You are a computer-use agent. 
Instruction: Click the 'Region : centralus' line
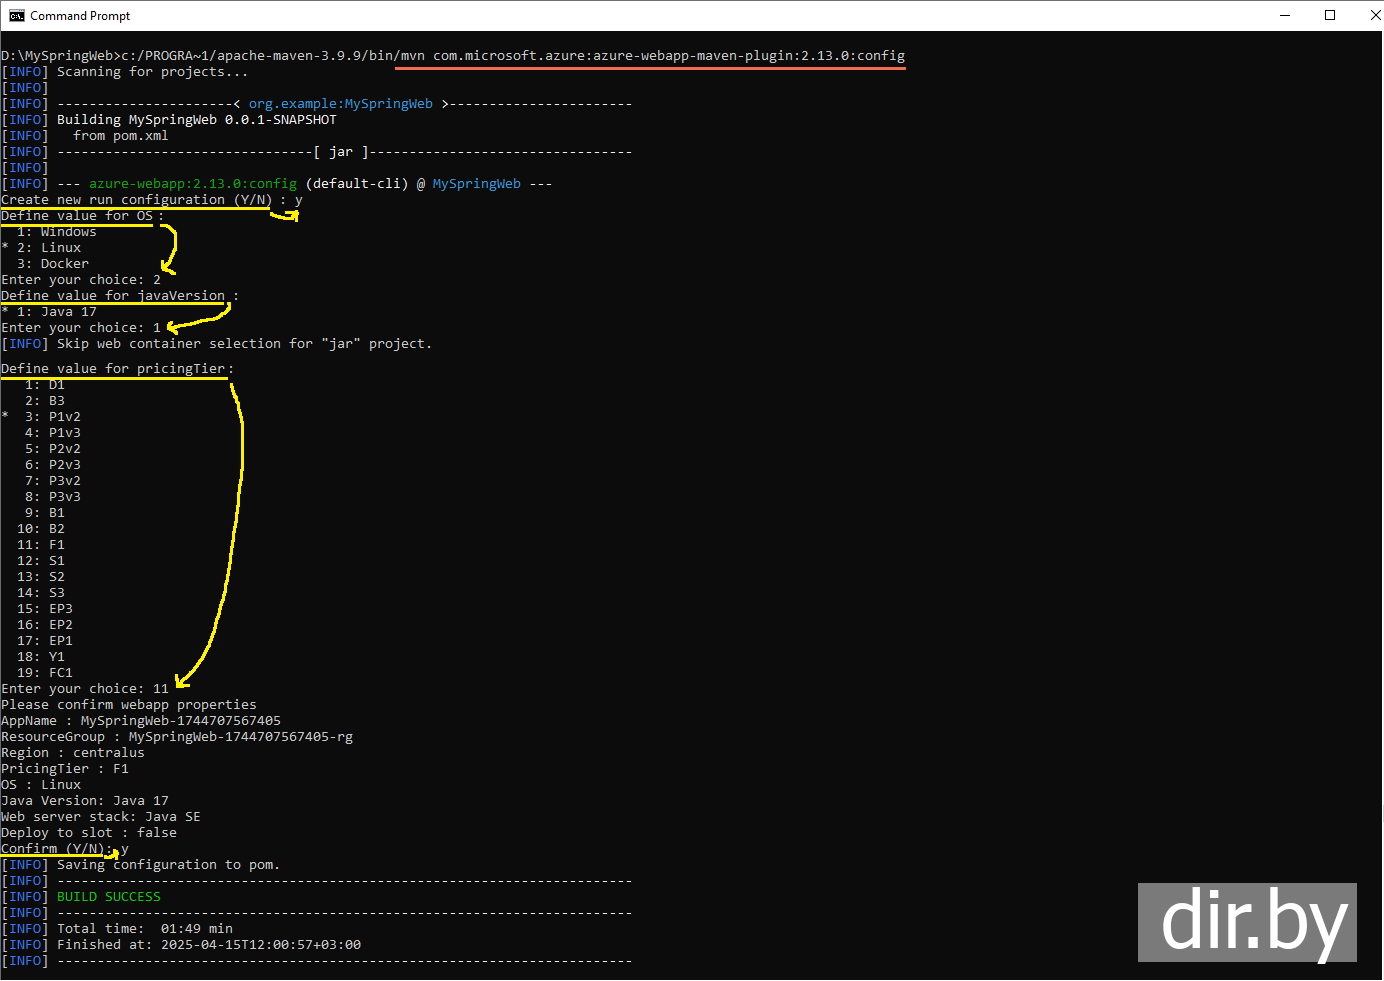72,753
